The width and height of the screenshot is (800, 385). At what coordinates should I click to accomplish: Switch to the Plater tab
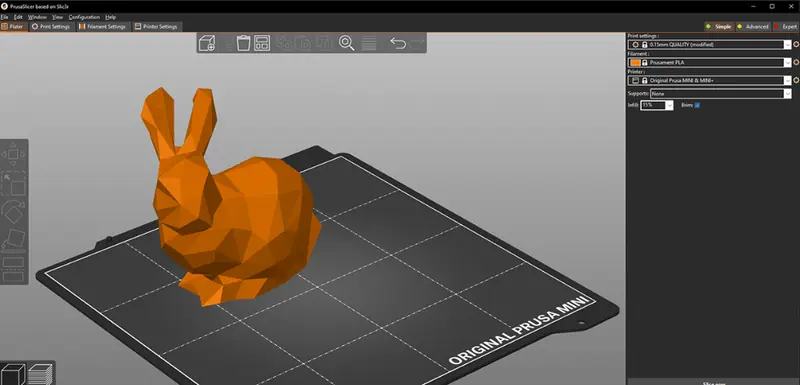(13, 27)
